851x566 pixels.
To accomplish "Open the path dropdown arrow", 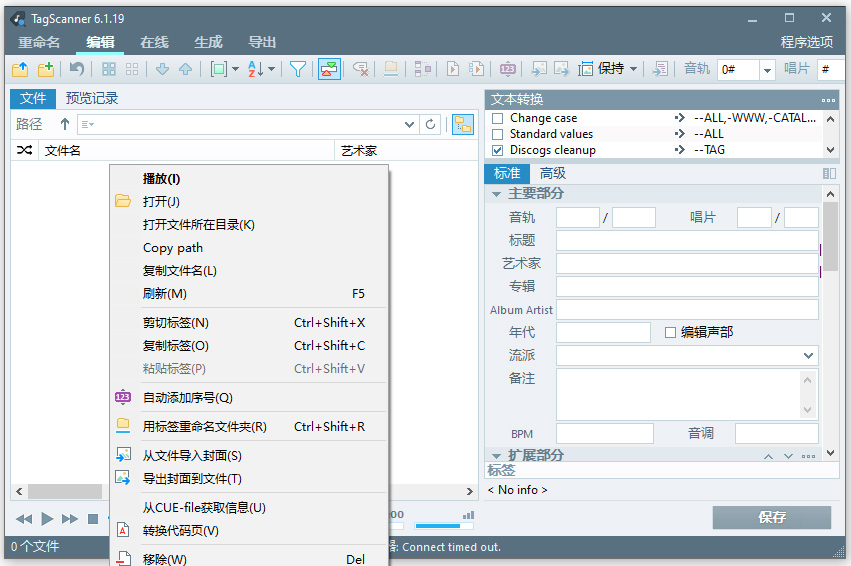I will 410,125.
